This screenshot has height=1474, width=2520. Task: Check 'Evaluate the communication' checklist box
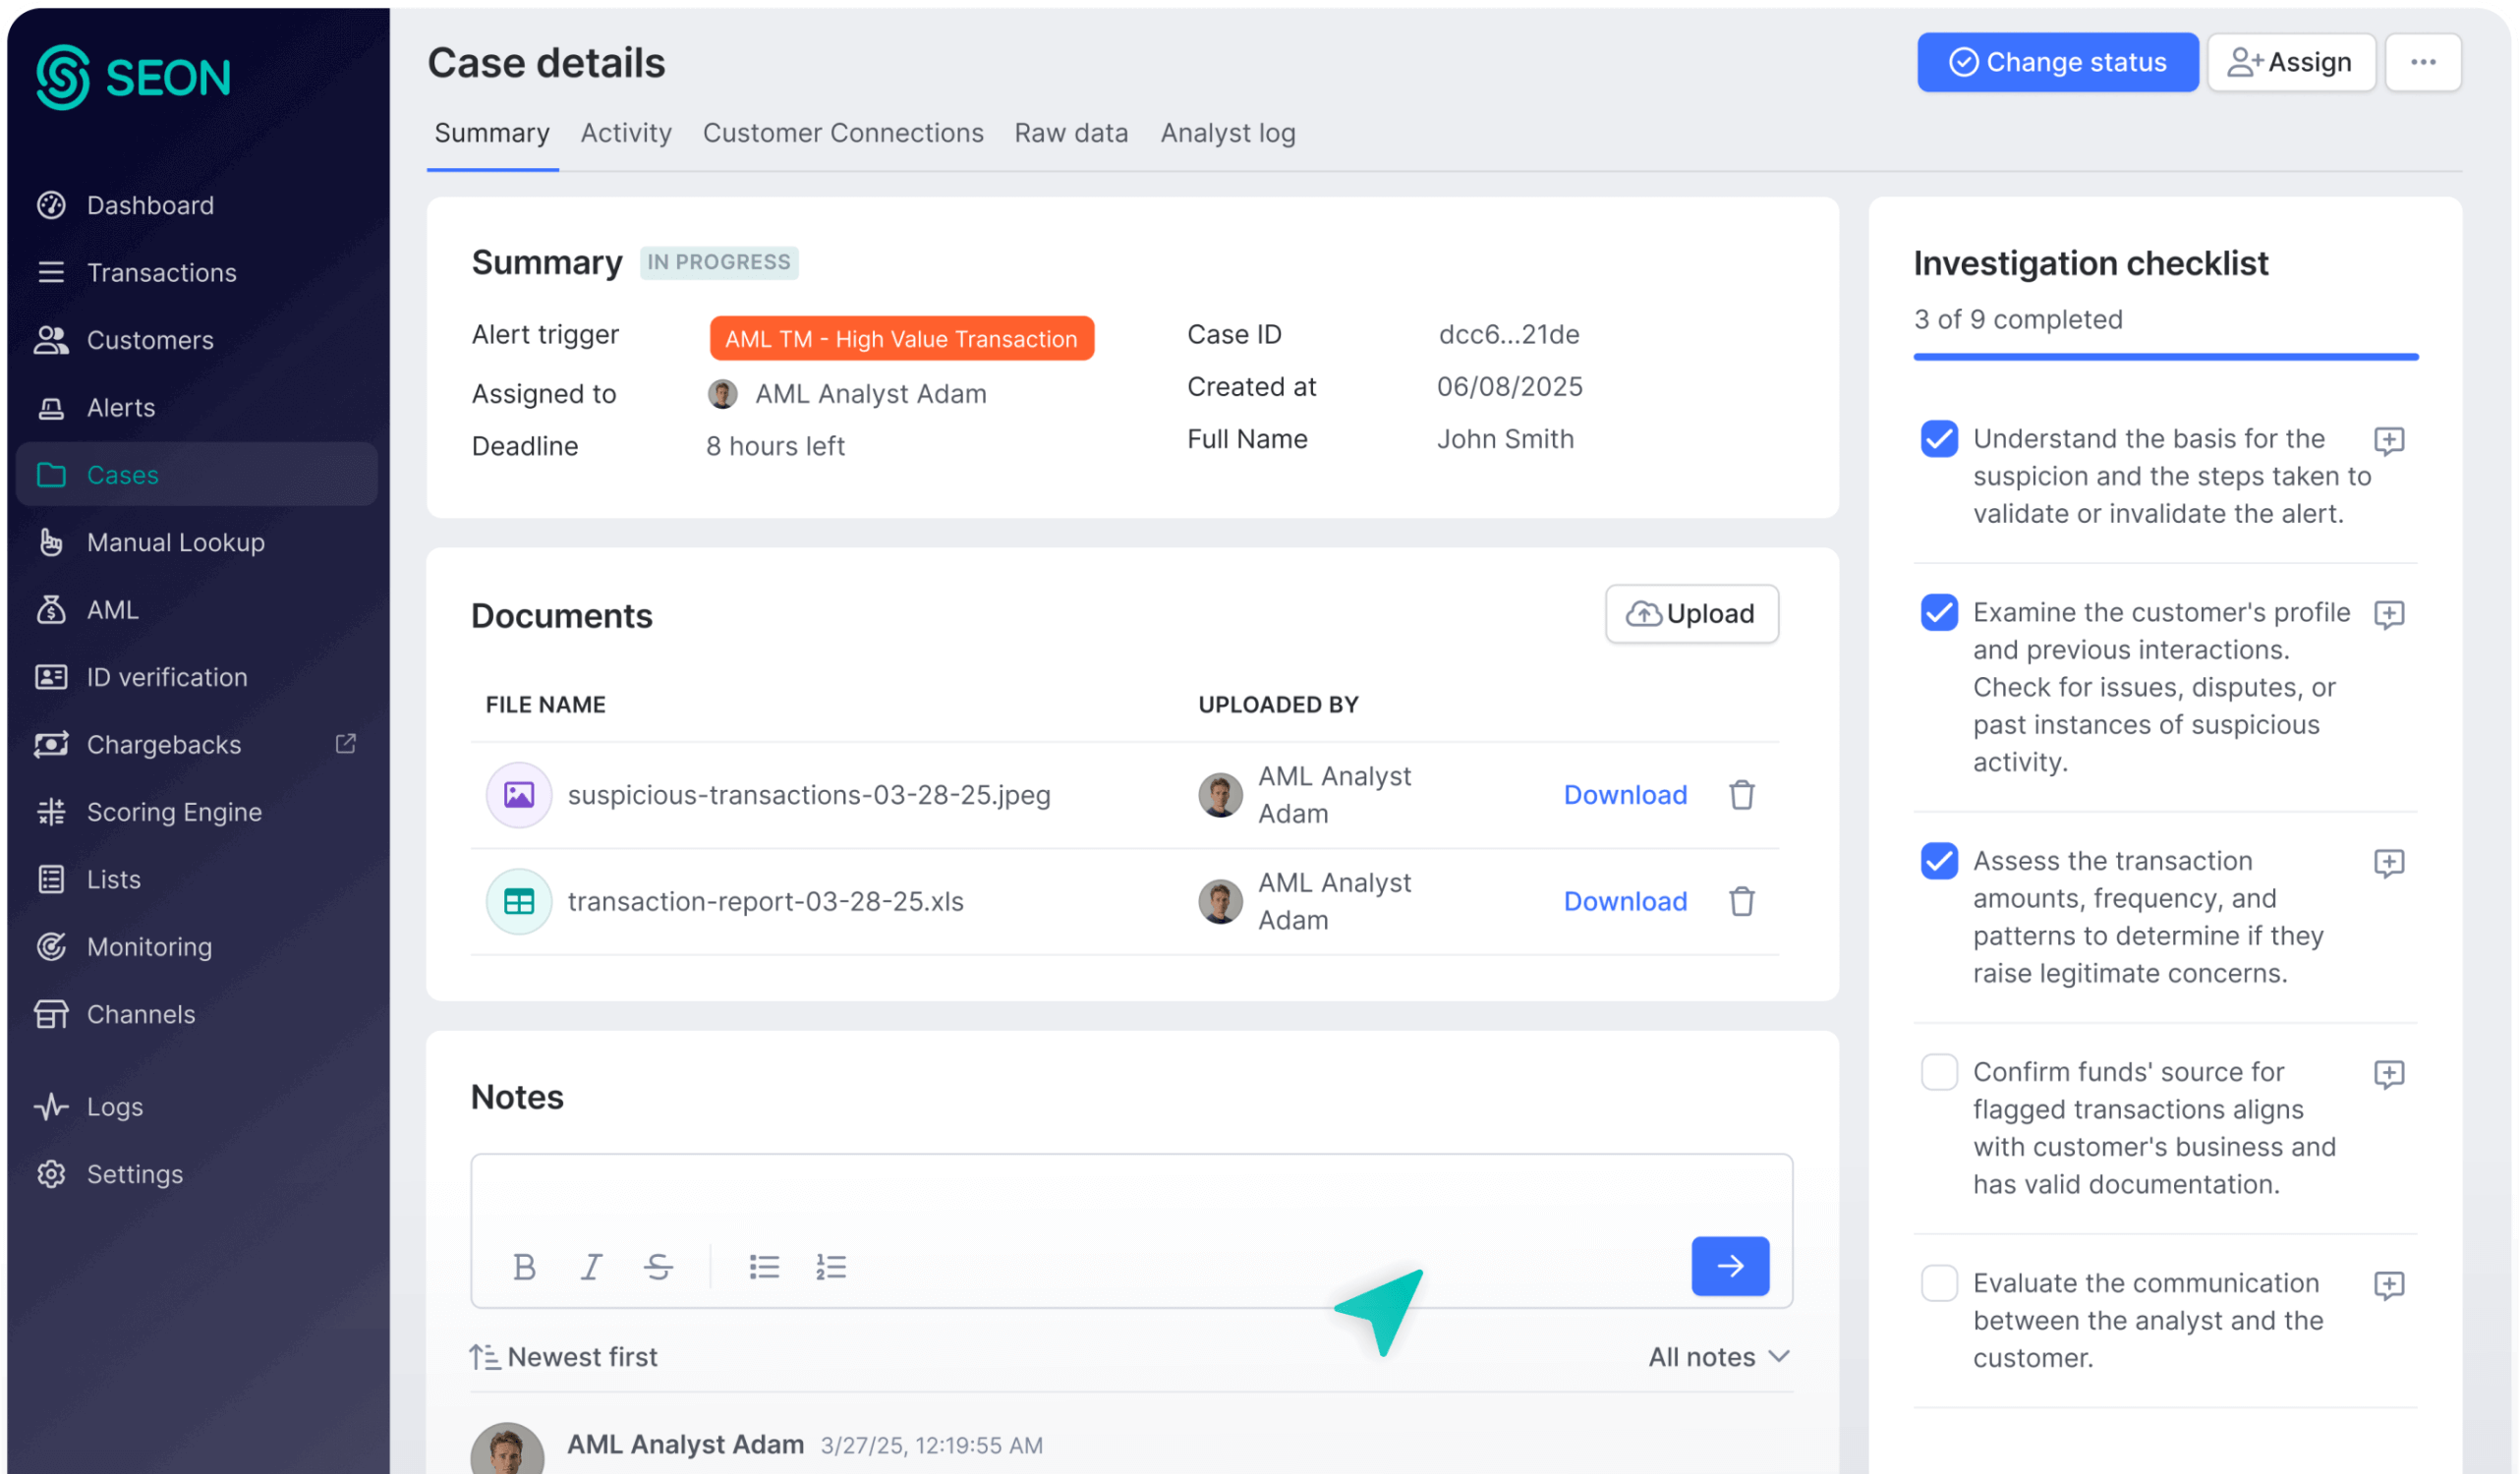tap(1939, 1283)
